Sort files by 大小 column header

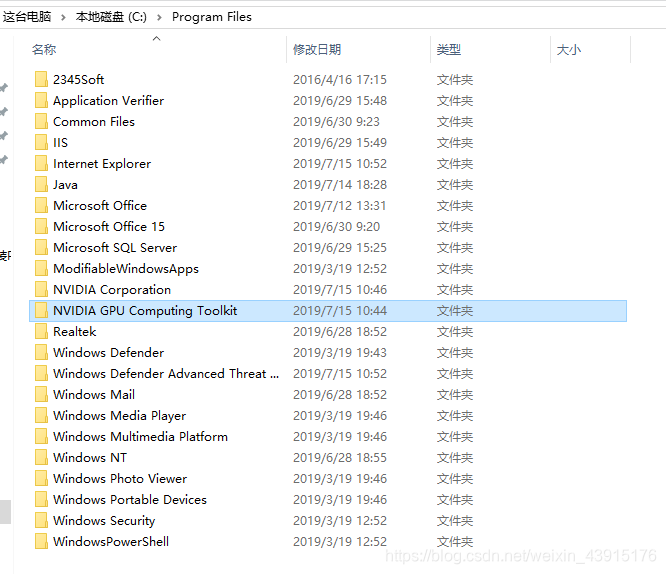click(x=568, y=49)
